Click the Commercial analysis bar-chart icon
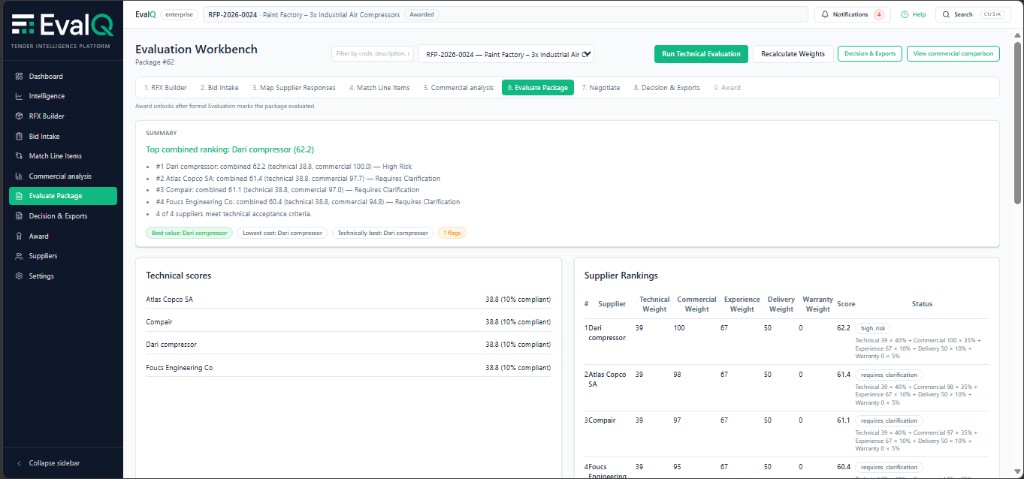1024x479 pixels. pos(19,176)
